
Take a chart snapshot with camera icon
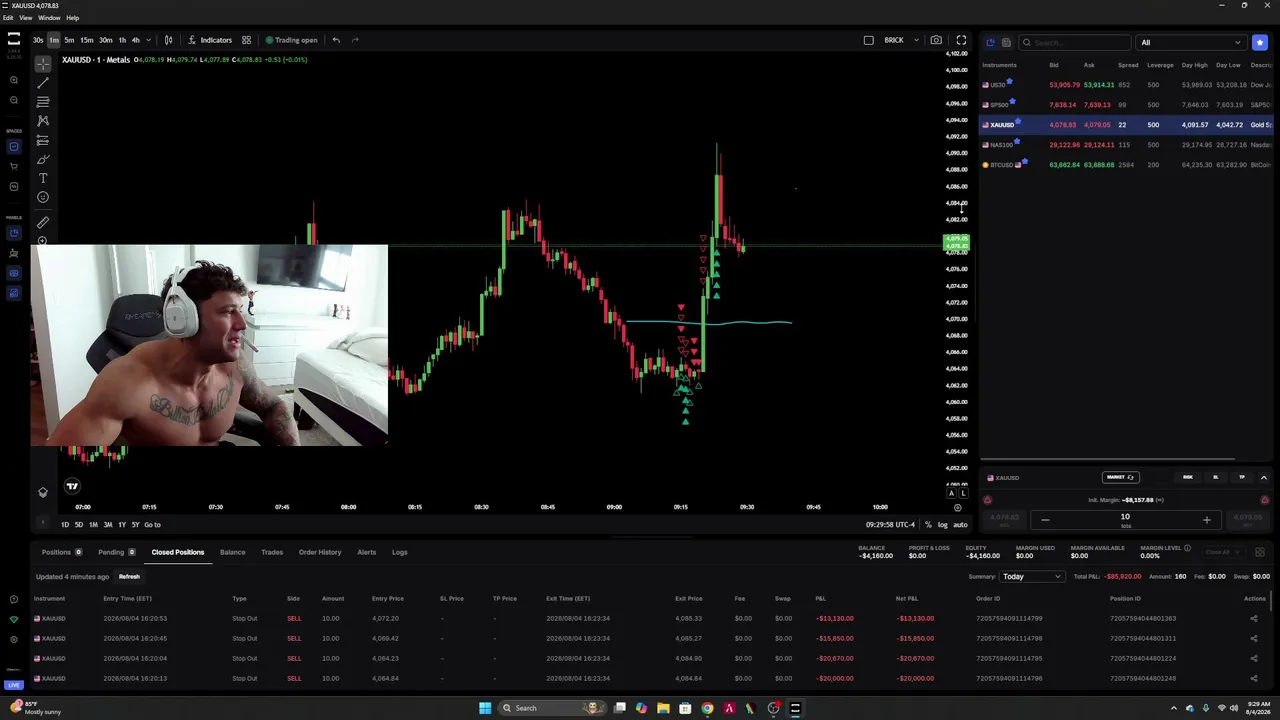936,40
